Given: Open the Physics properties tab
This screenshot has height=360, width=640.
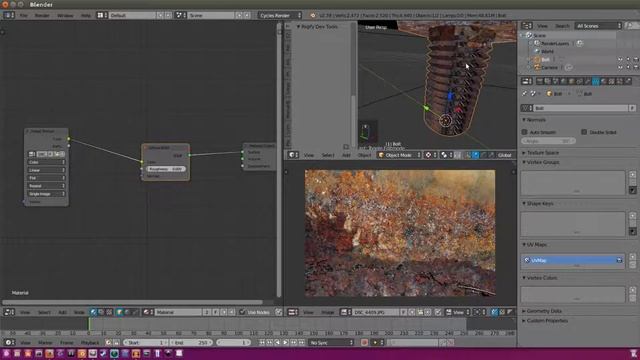Looking at the screenshot, I should coord(628,81).
